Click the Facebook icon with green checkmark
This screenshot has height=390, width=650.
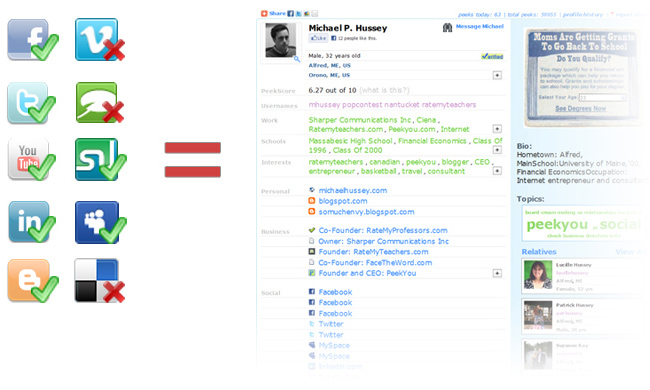32,39
